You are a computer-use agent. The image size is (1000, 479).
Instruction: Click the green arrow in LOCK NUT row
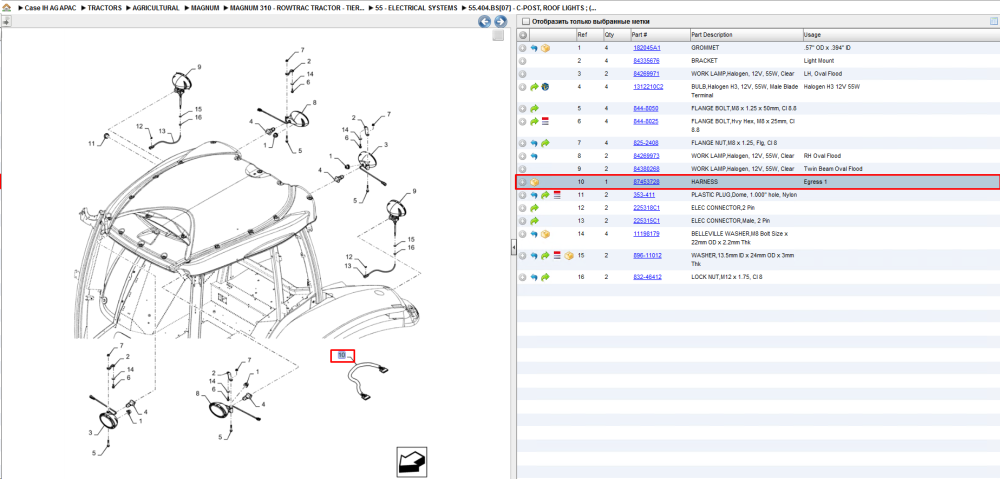545,277
